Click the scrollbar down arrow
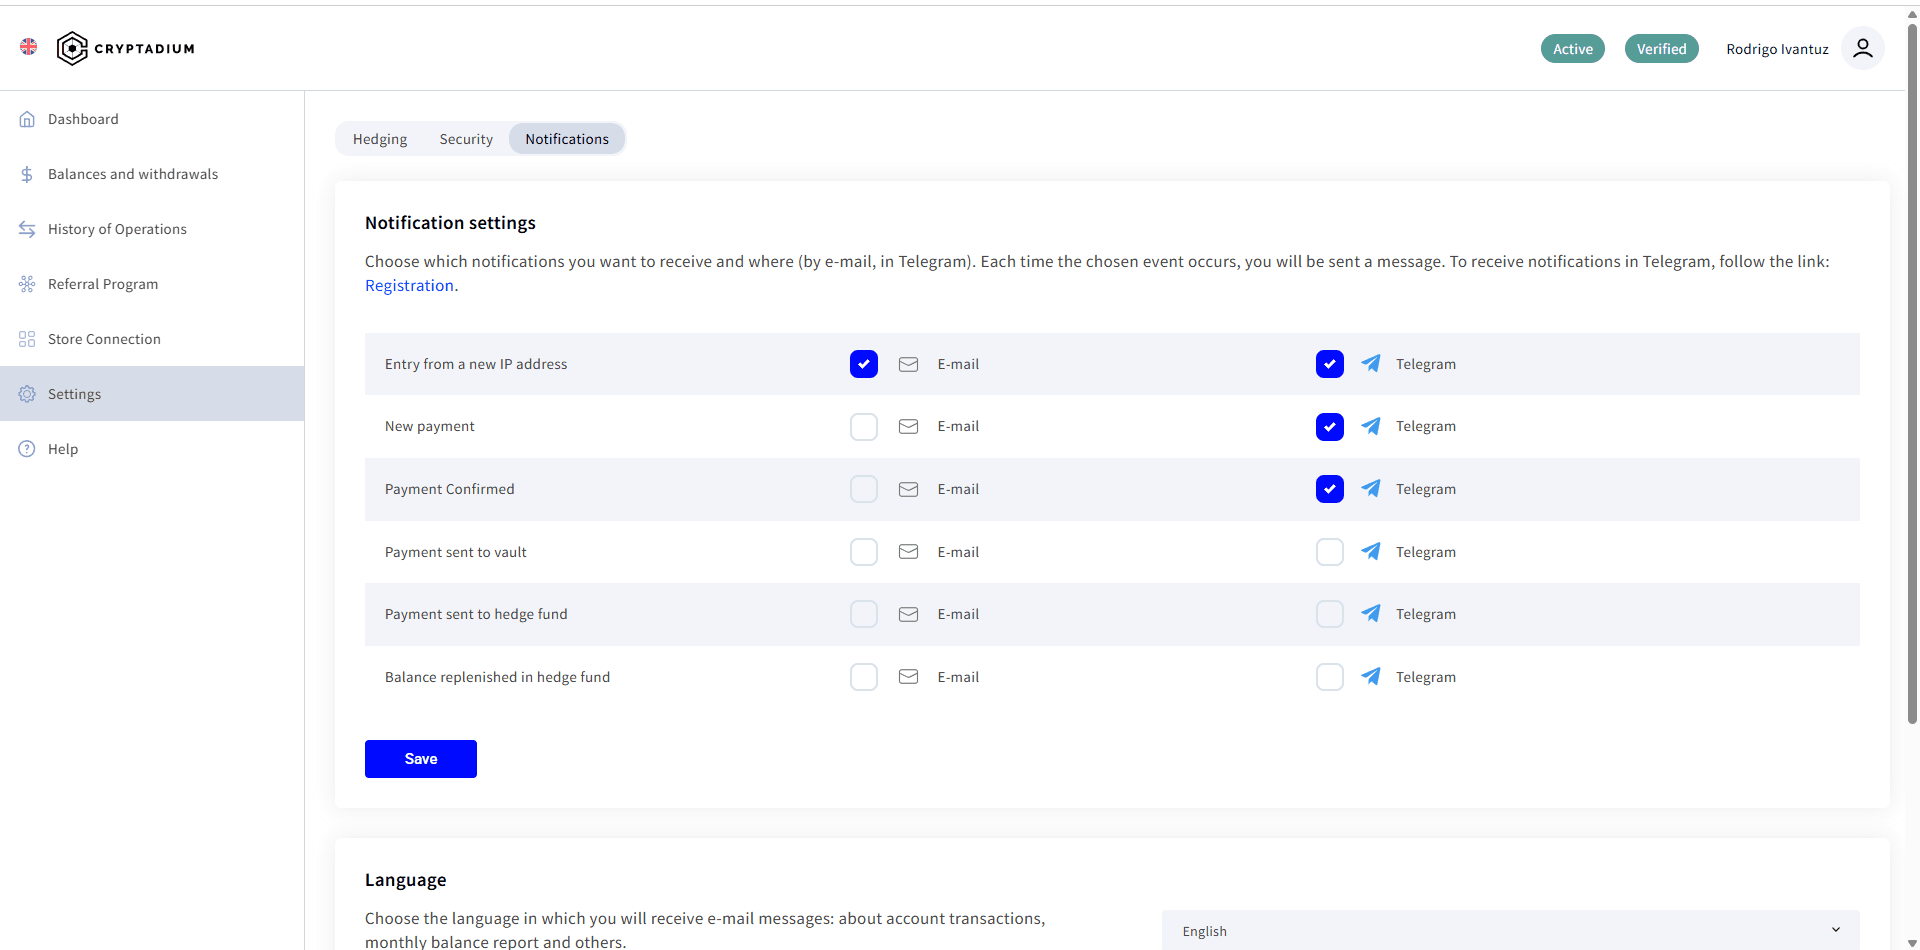The width and height of the screenshot is (1920, 950). [1912, 942]
